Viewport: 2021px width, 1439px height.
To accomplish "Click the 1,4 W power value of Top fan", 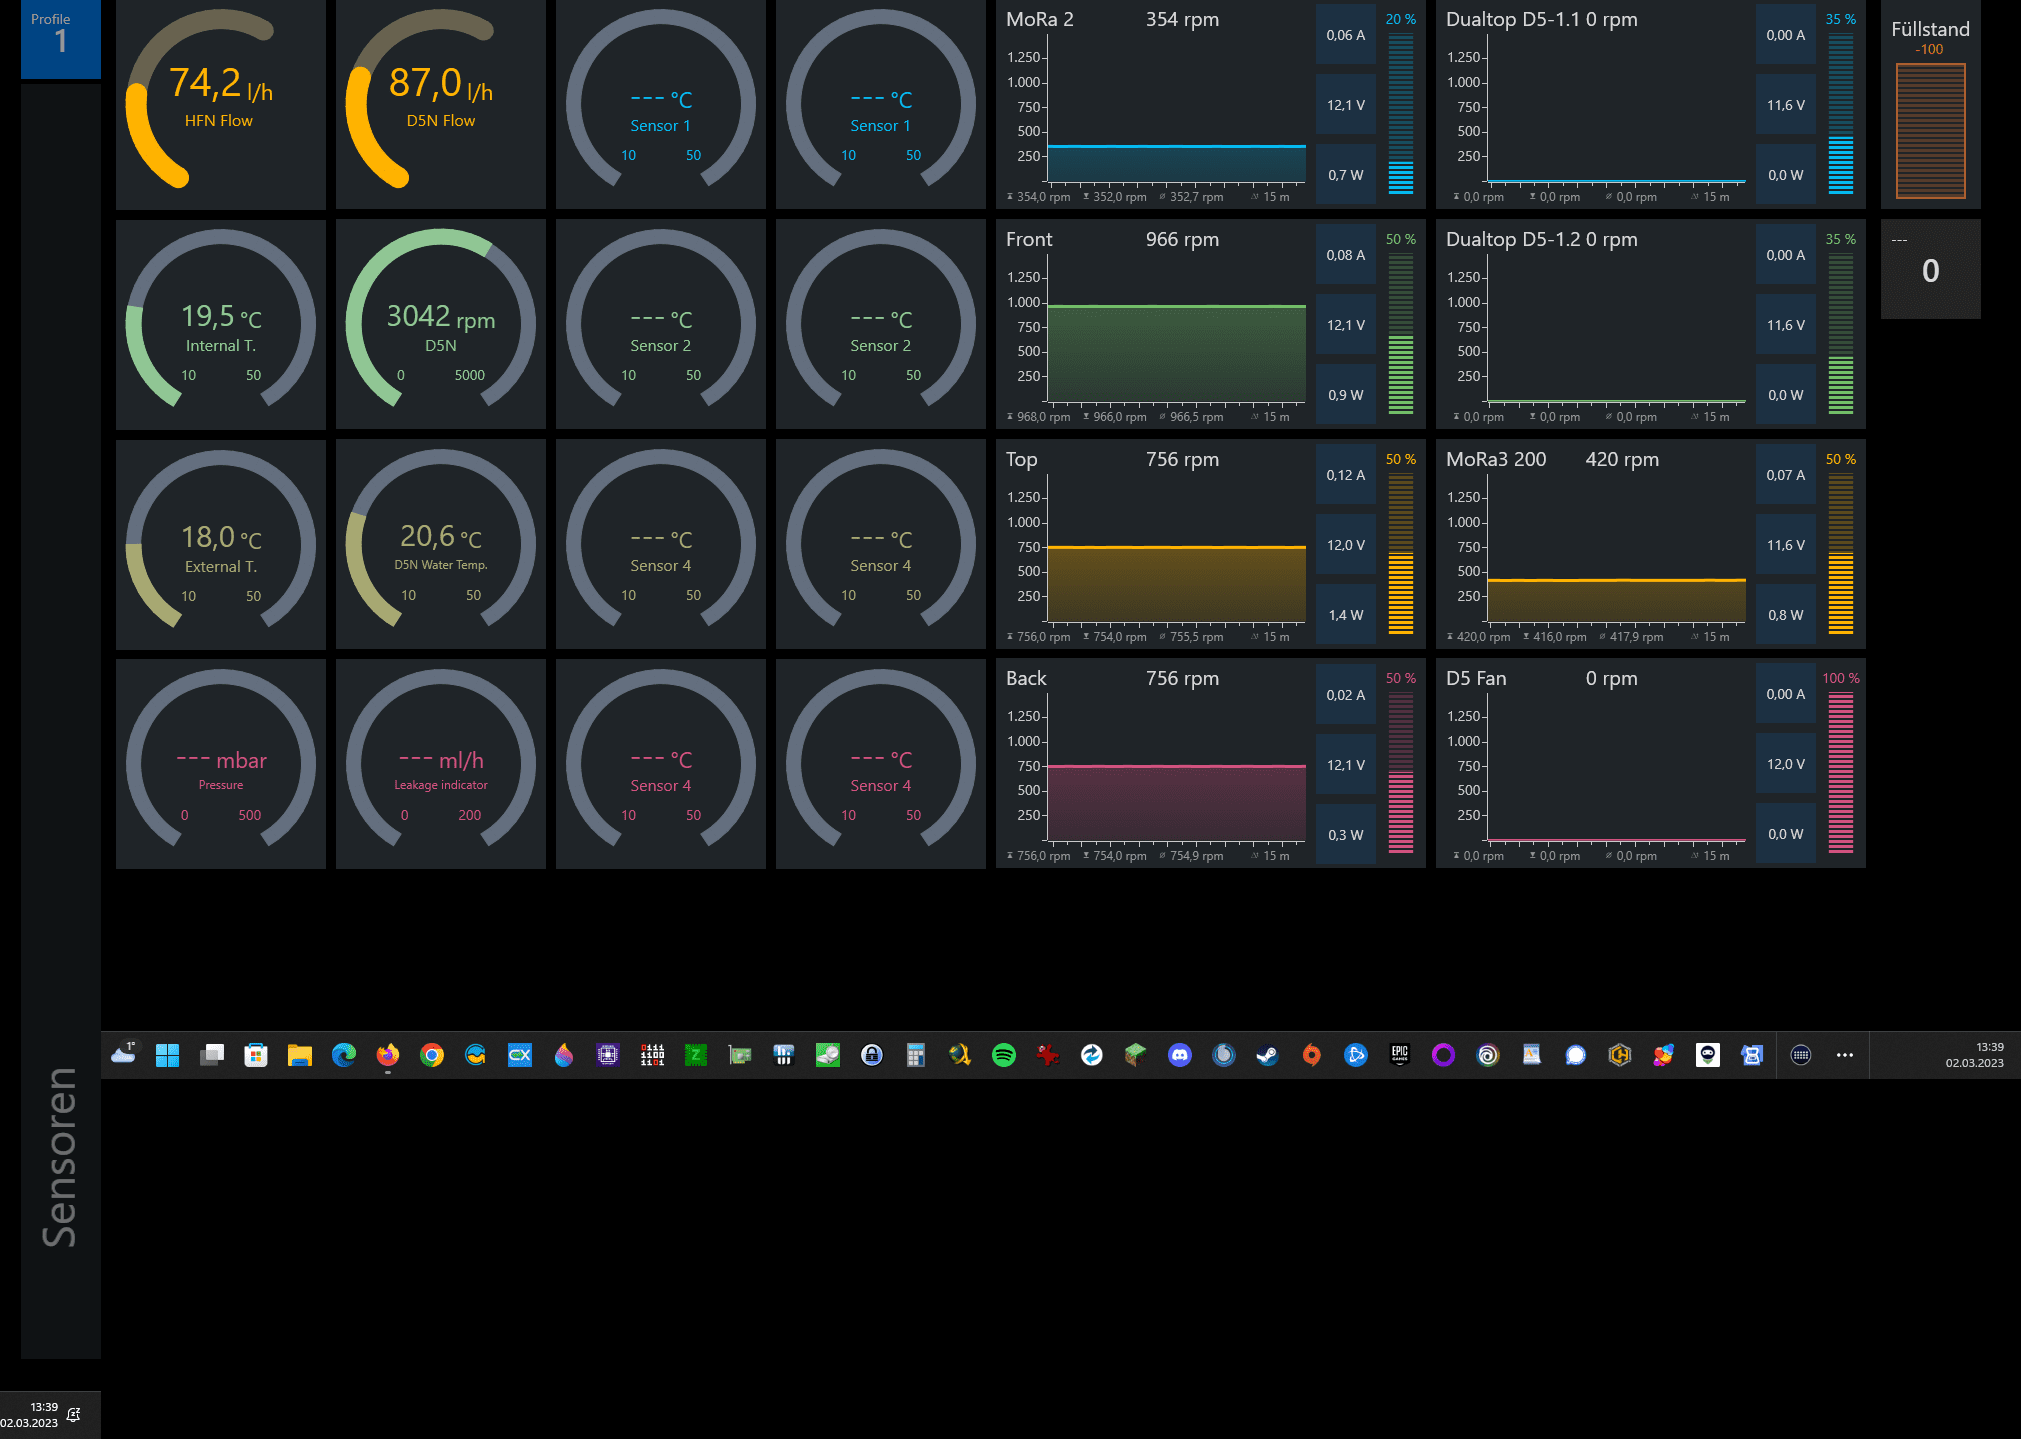I will 1346,615.
